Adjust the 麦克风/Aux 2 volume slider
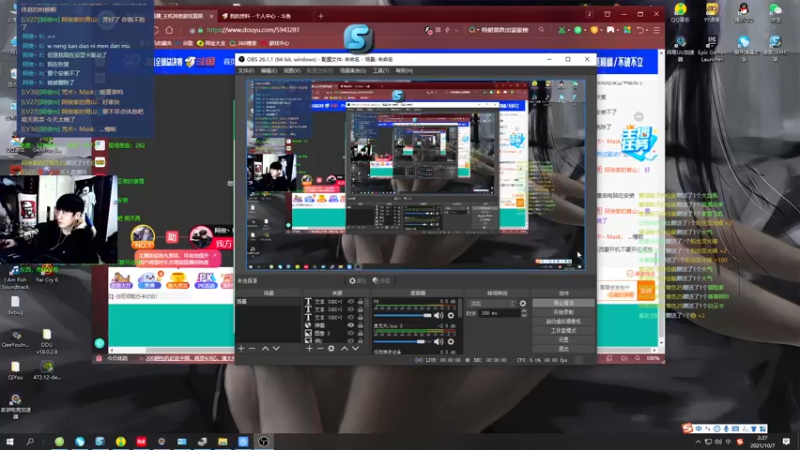Image resolution: width=800 pixels, height=450 pixels. click(x=403, y=341)
